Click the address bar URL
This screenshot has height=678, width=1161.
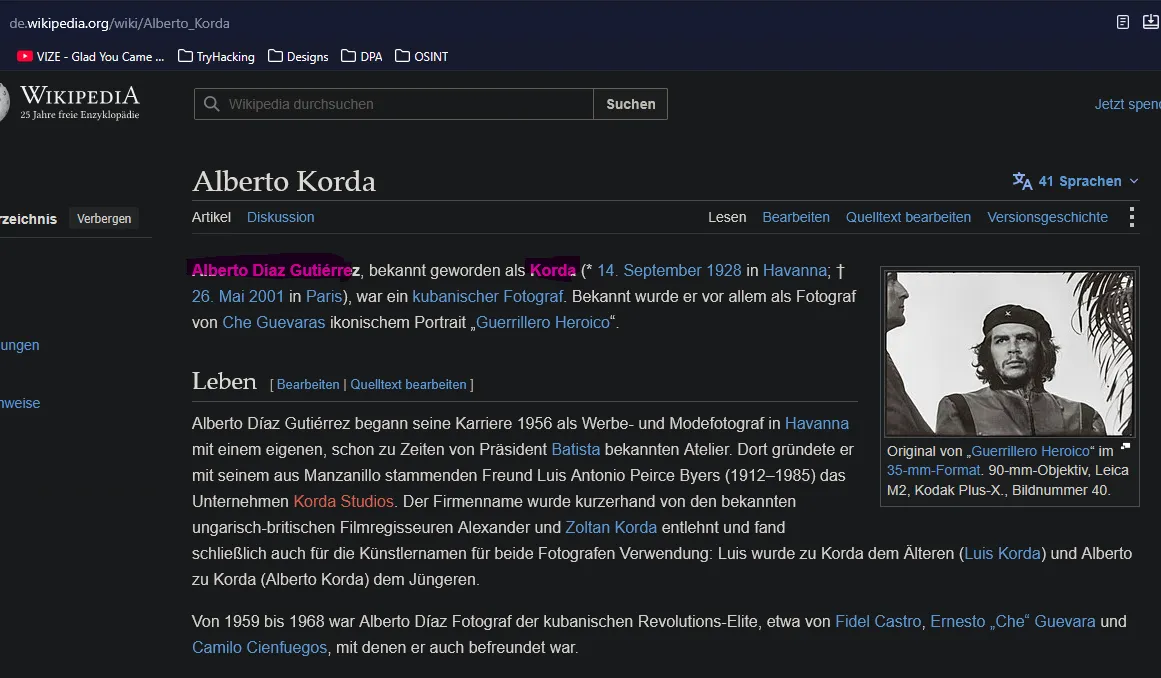pyautogui.click(x=119, y=23)
